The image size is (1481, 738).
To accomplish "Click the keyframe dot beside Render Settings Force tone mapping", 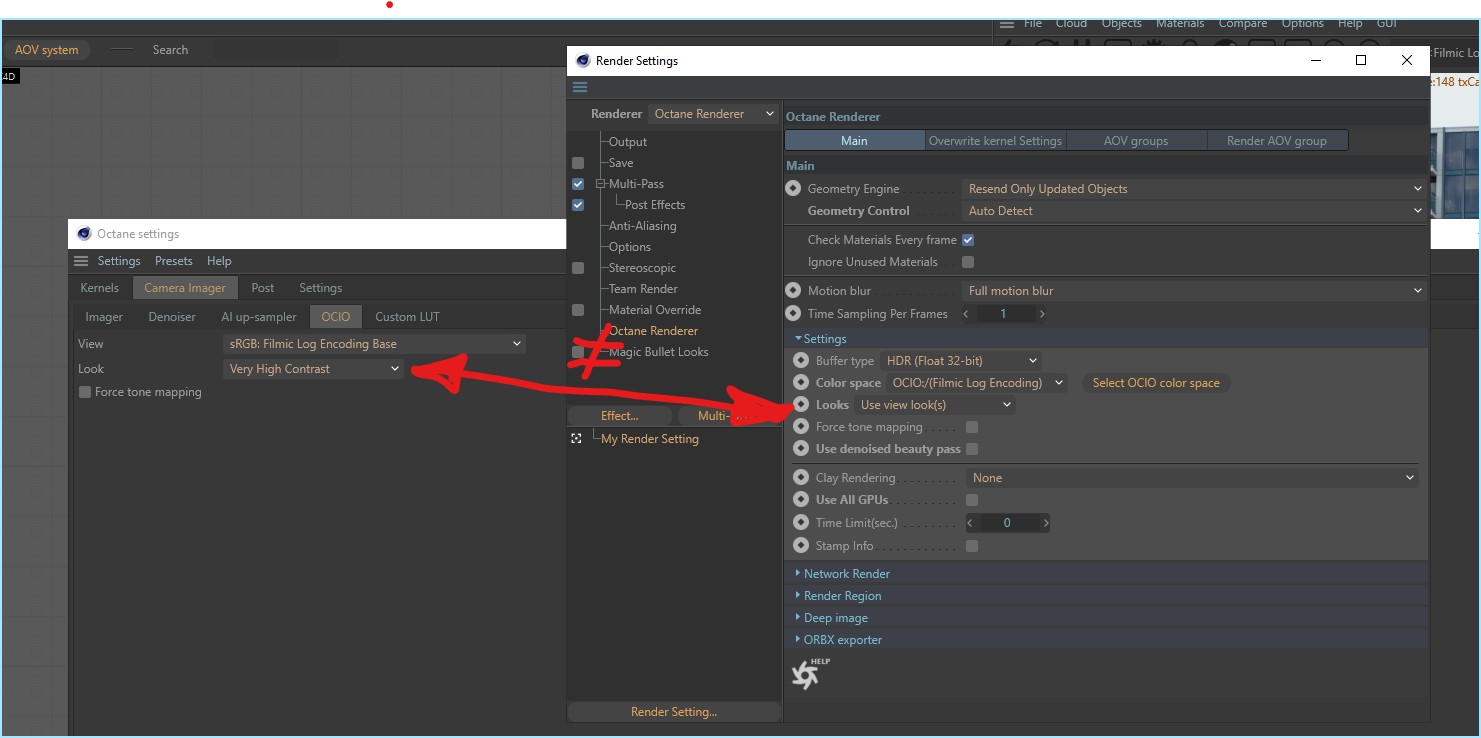I will [801, 427].
